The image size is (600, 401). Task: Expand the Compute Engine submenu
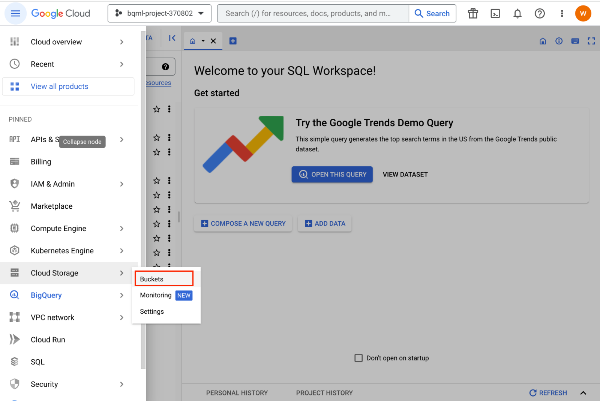[x=121, y=228]
